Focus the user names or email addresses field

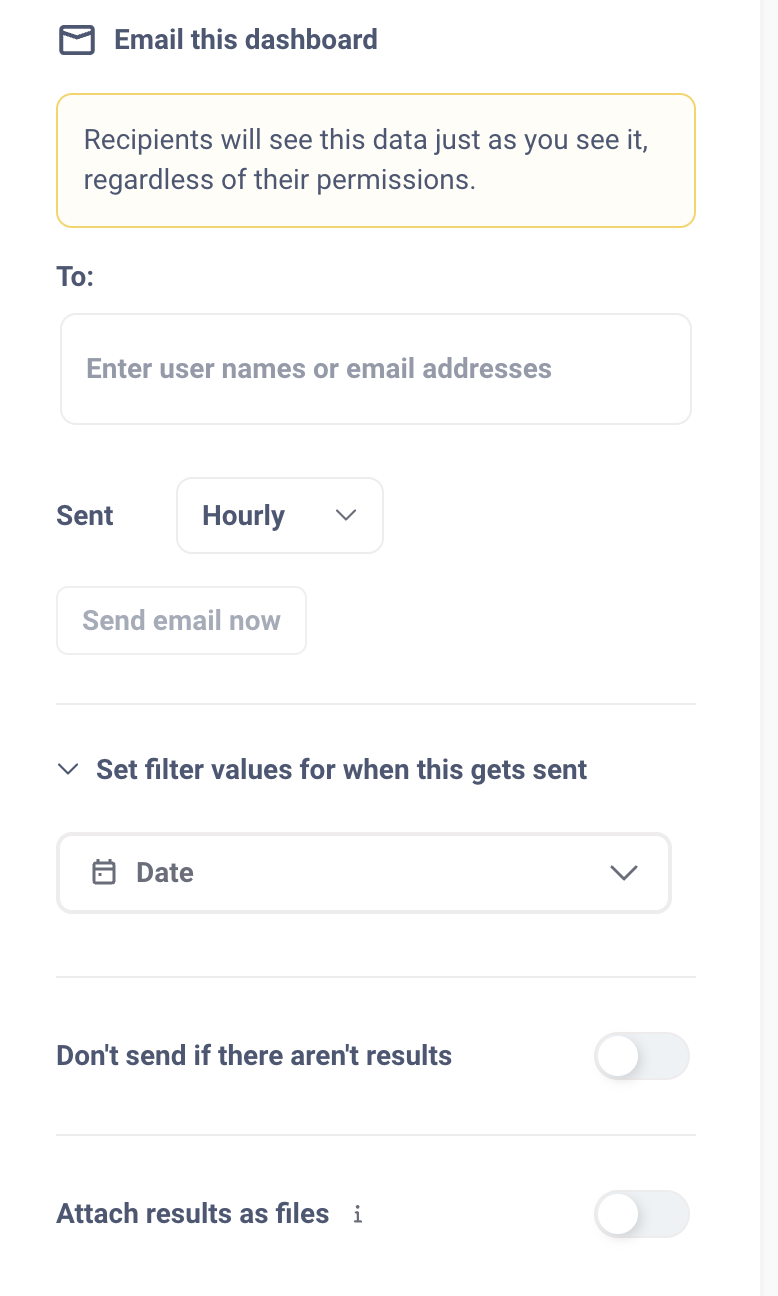pyautogui.click(x=376, y=369)
